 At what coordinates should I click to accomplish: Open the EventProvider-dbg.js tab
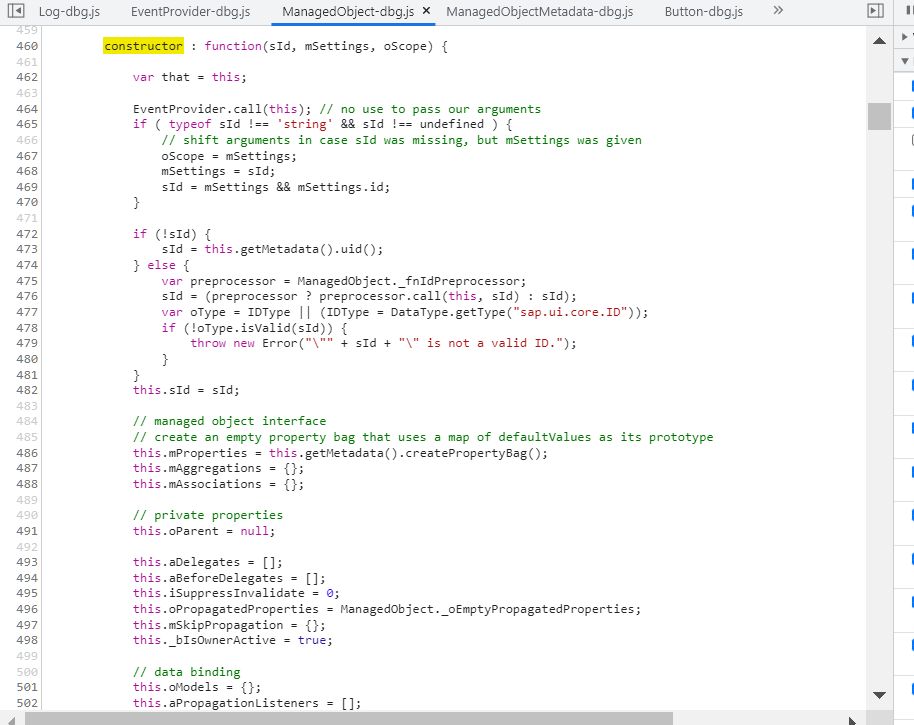[x=191, y=12]
